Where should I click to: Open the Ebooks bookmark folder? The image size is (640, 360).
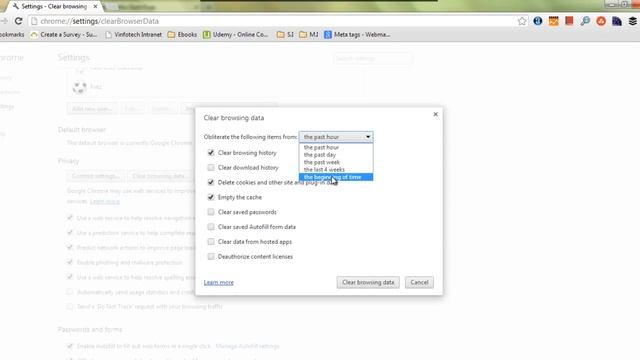coord(182,35)
